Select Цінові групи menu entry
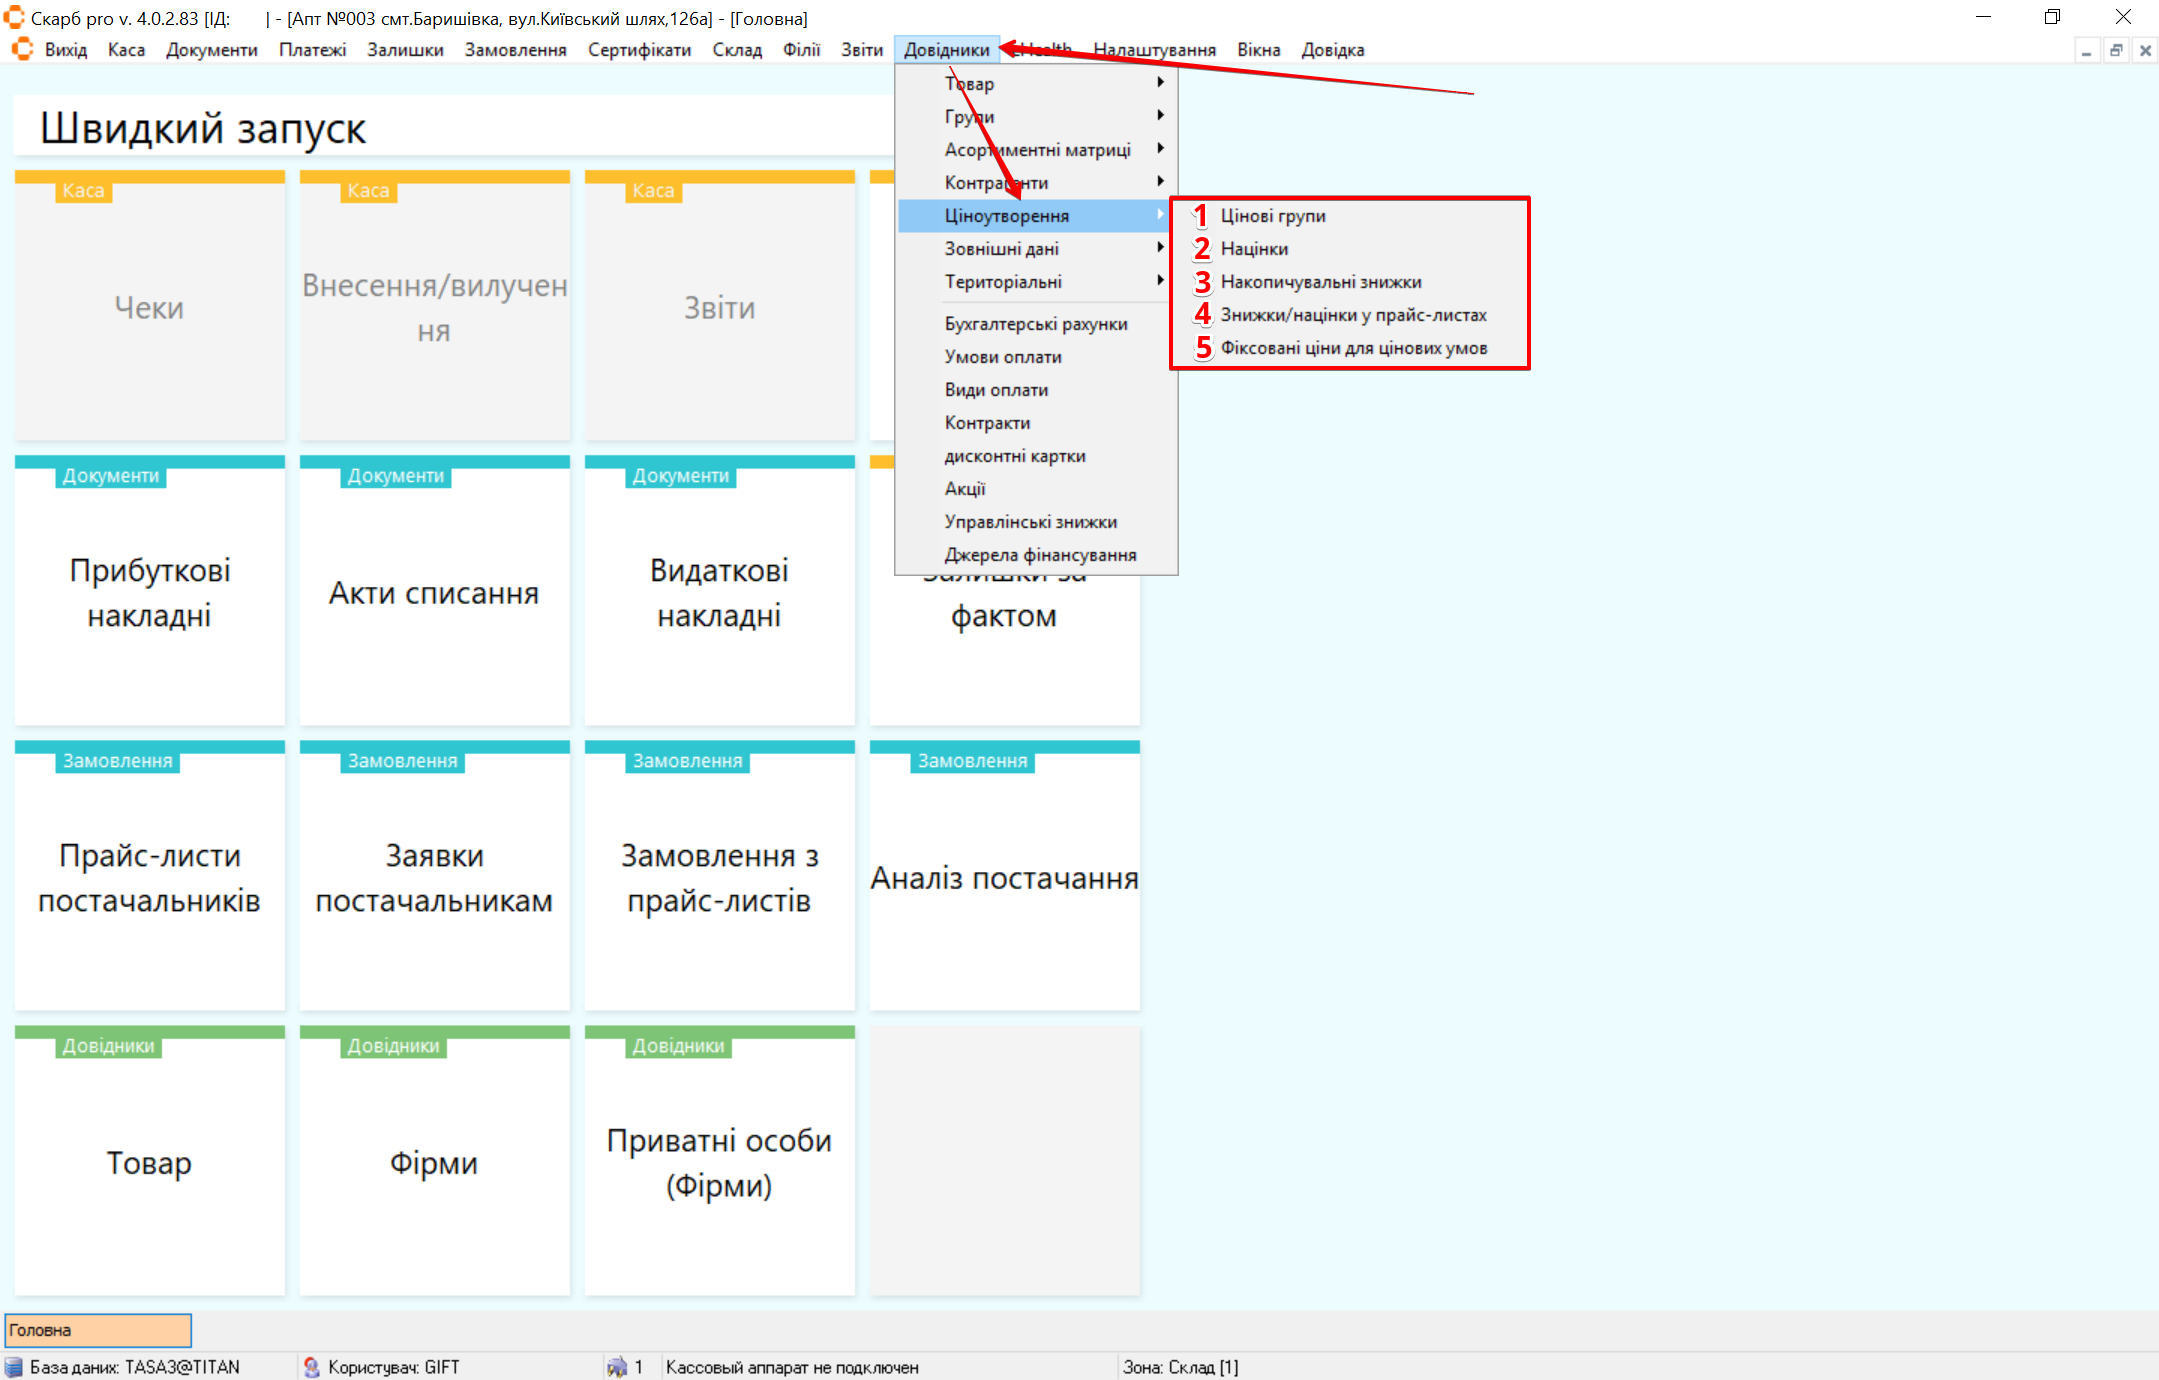 (1272, 216)
